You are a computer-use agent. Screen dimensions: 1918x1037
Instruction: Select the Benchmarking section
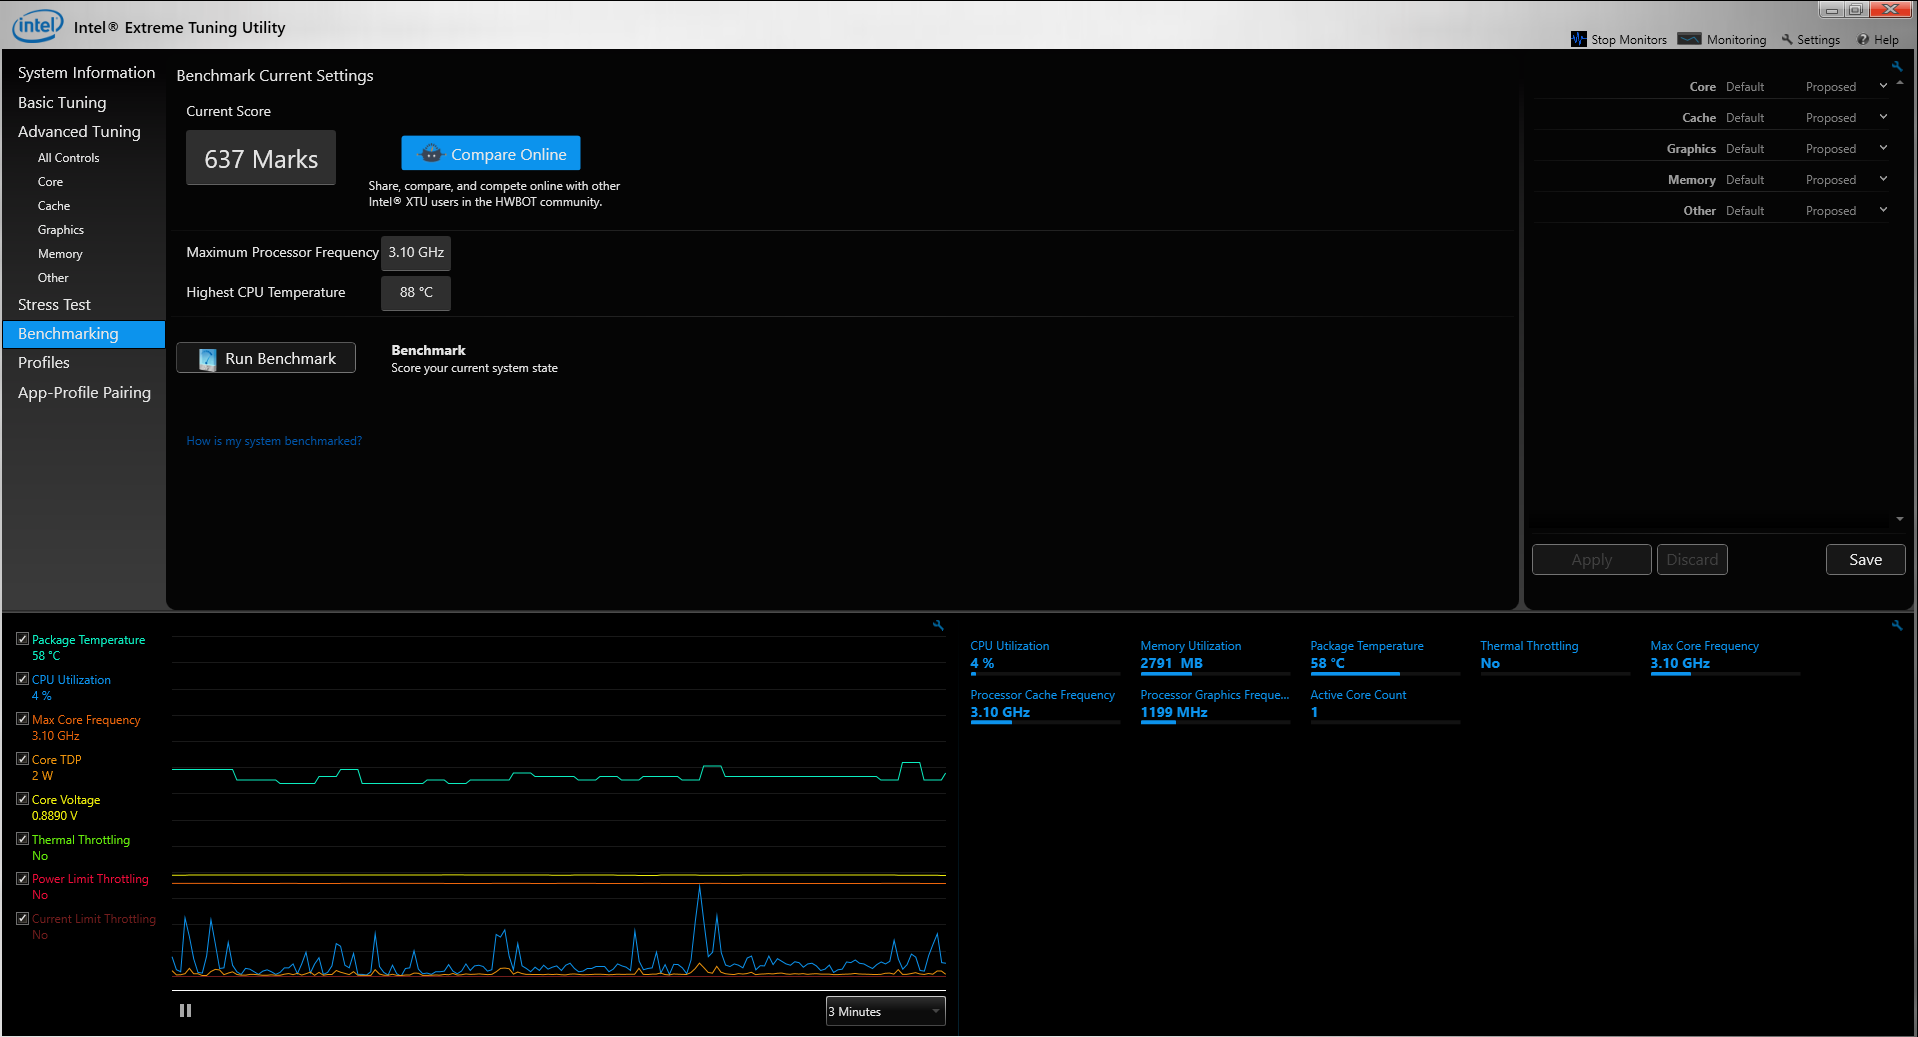coord(84,334)
